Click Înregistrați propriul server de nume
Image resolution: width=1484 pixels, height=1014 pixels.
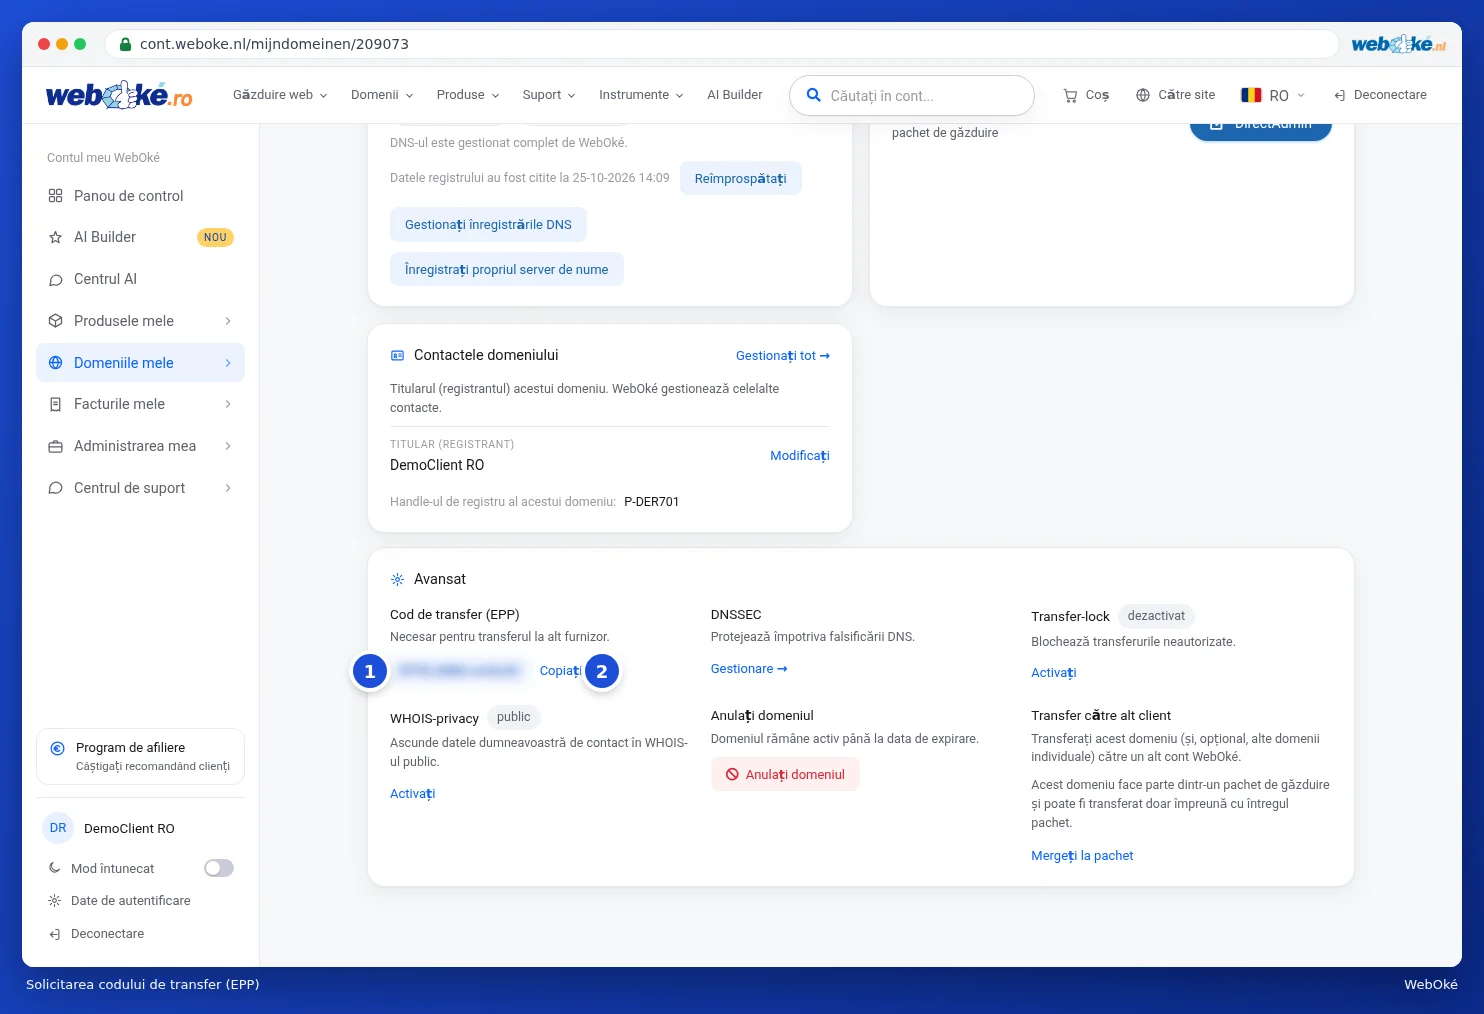tap(507, 269)
